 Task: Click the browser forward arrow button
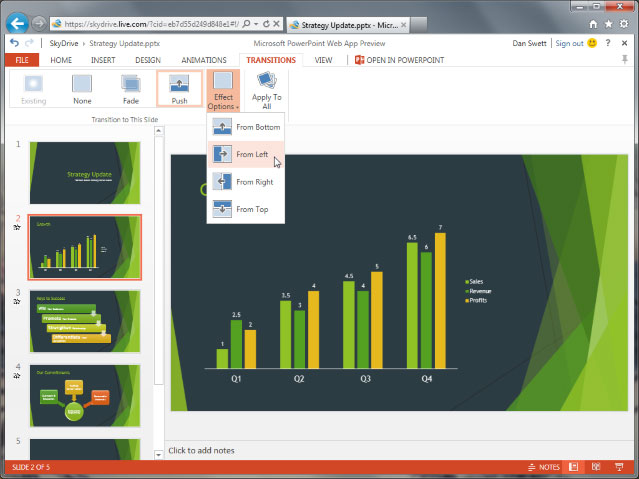pos(39,24)
